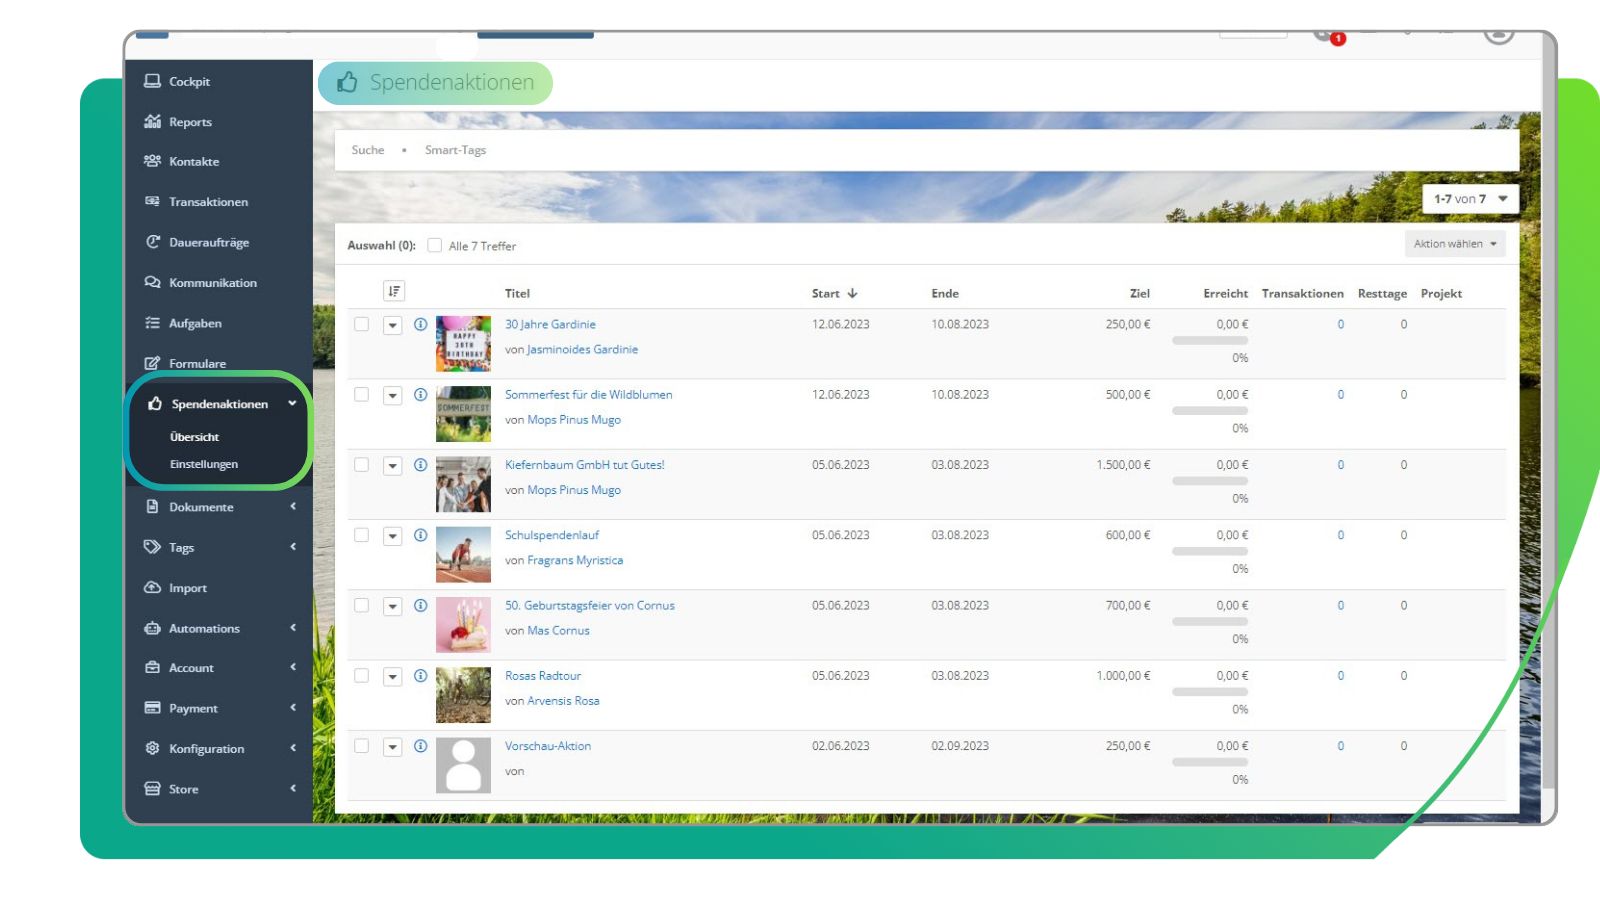The width and height of the screenshot is (1600, 900).
Task: Open the Aktion wählen dropdown
Action: [x=1454, y=244]
